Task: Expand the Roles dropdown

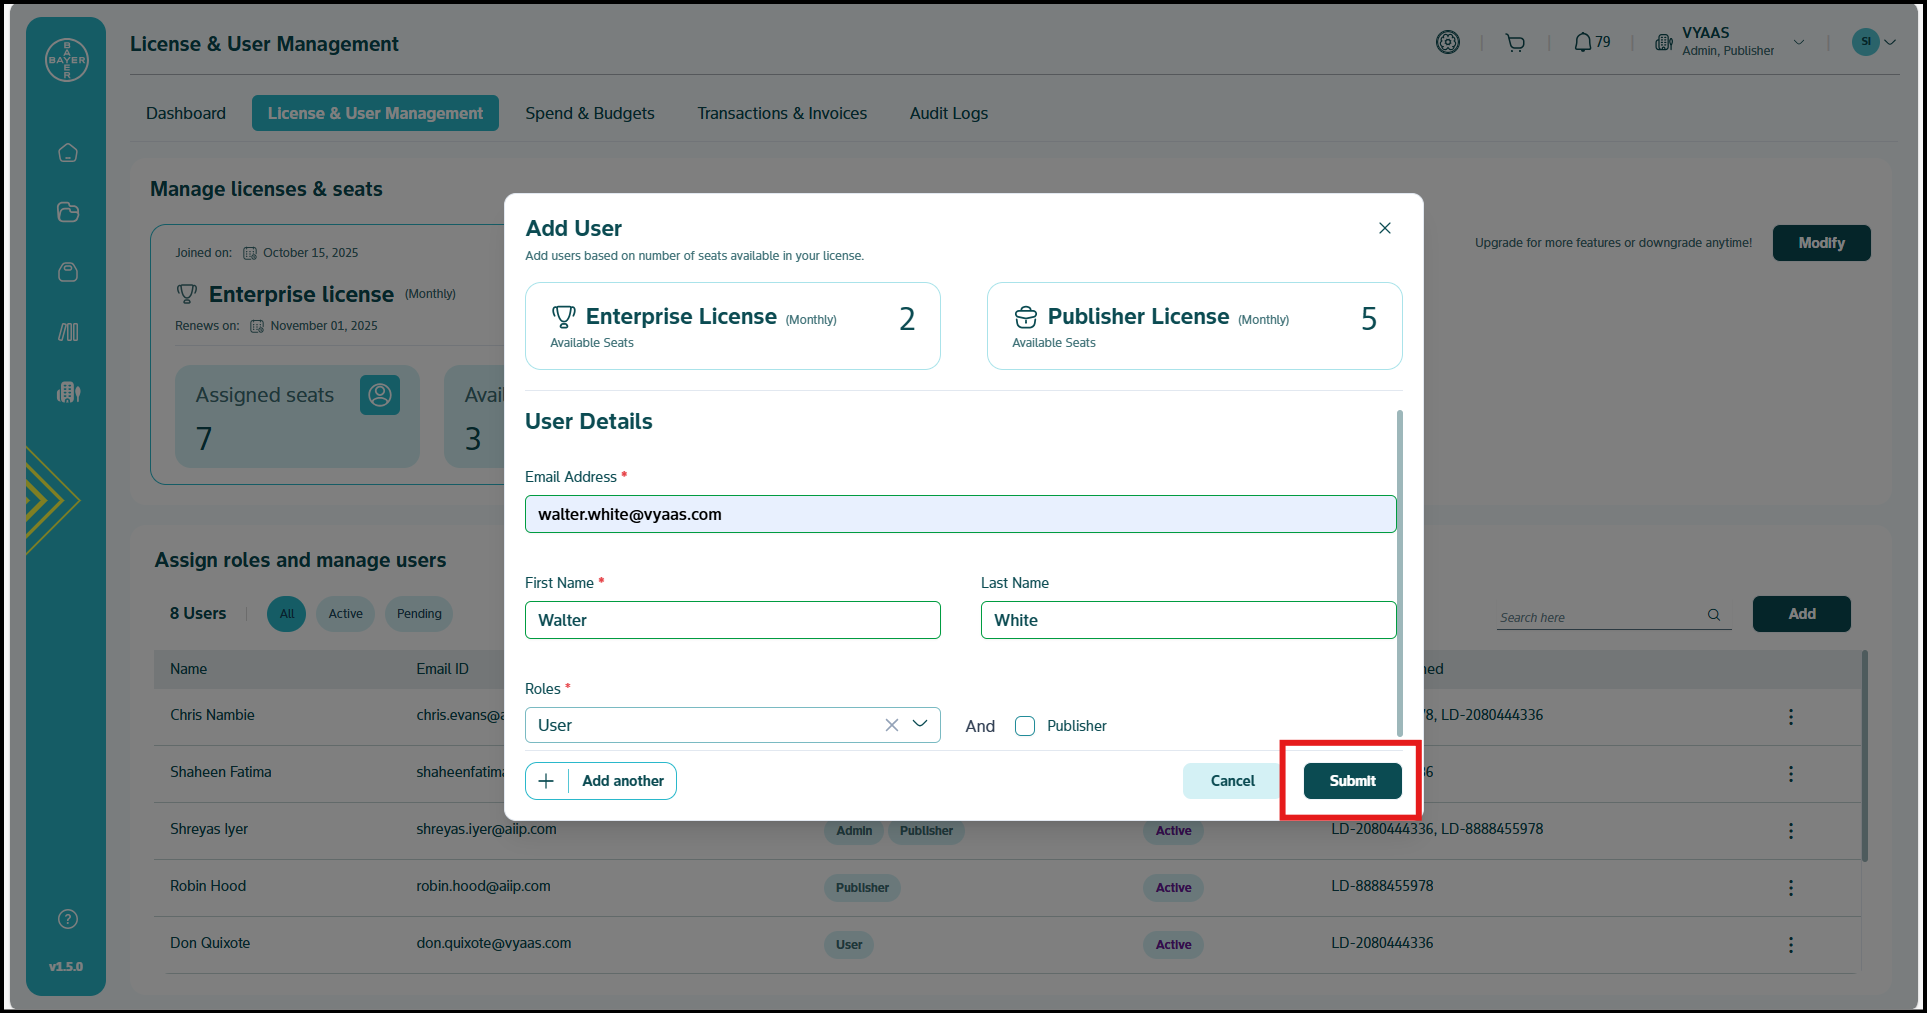Action: (x=920, y=724)
